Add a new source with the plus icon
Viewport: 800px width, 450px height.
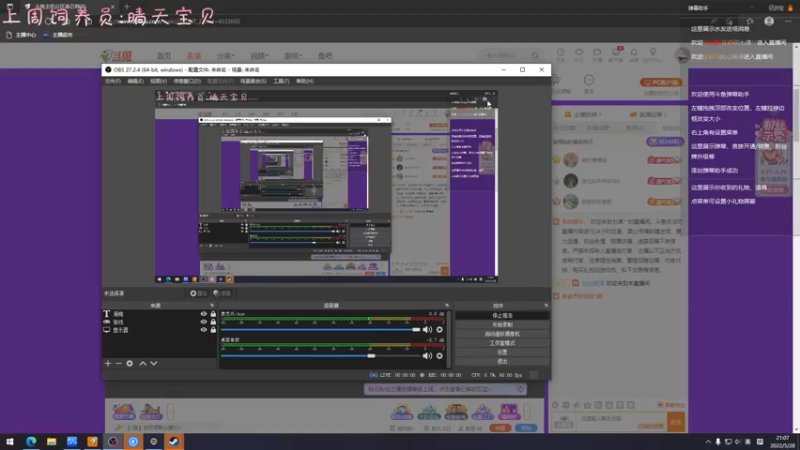[108, 363]
